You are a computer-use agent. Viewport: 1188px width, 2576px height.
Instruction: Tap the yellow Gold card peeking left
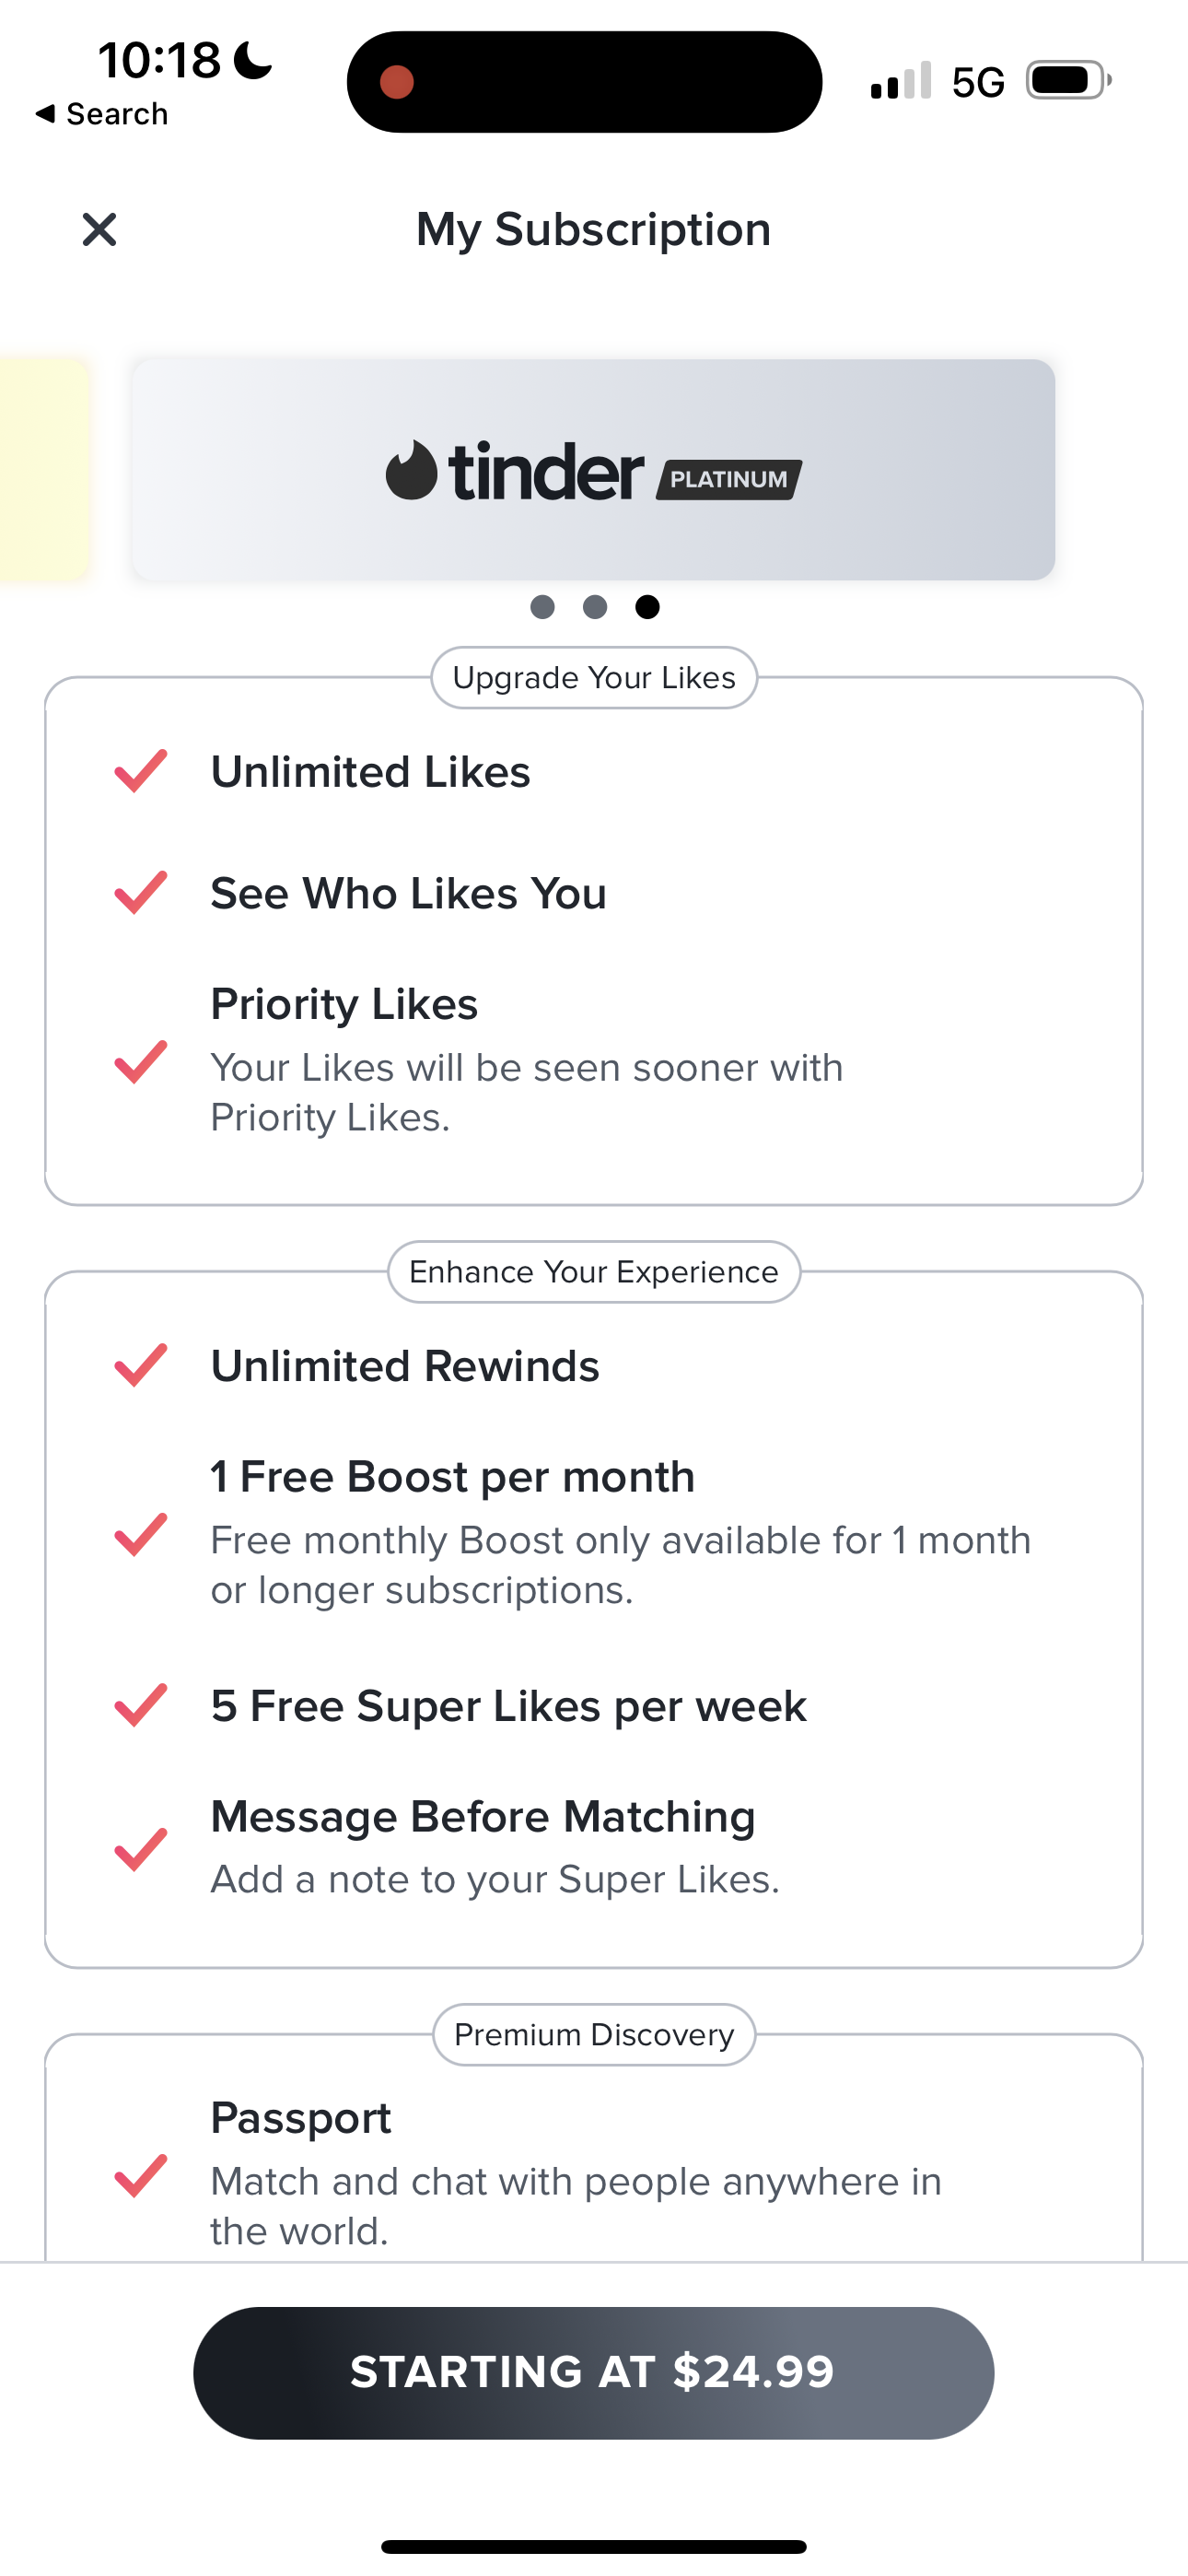pos(42,470)
